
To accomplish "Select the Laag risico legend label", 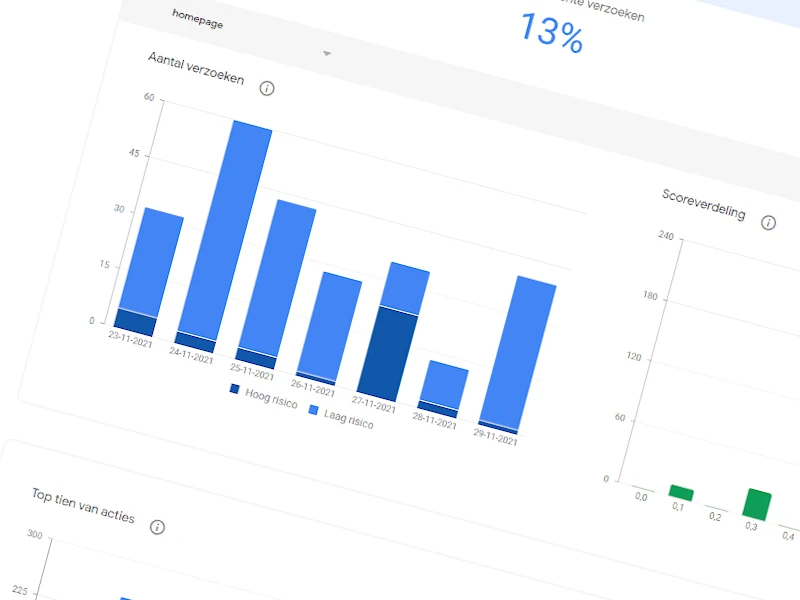I will 349,419.
